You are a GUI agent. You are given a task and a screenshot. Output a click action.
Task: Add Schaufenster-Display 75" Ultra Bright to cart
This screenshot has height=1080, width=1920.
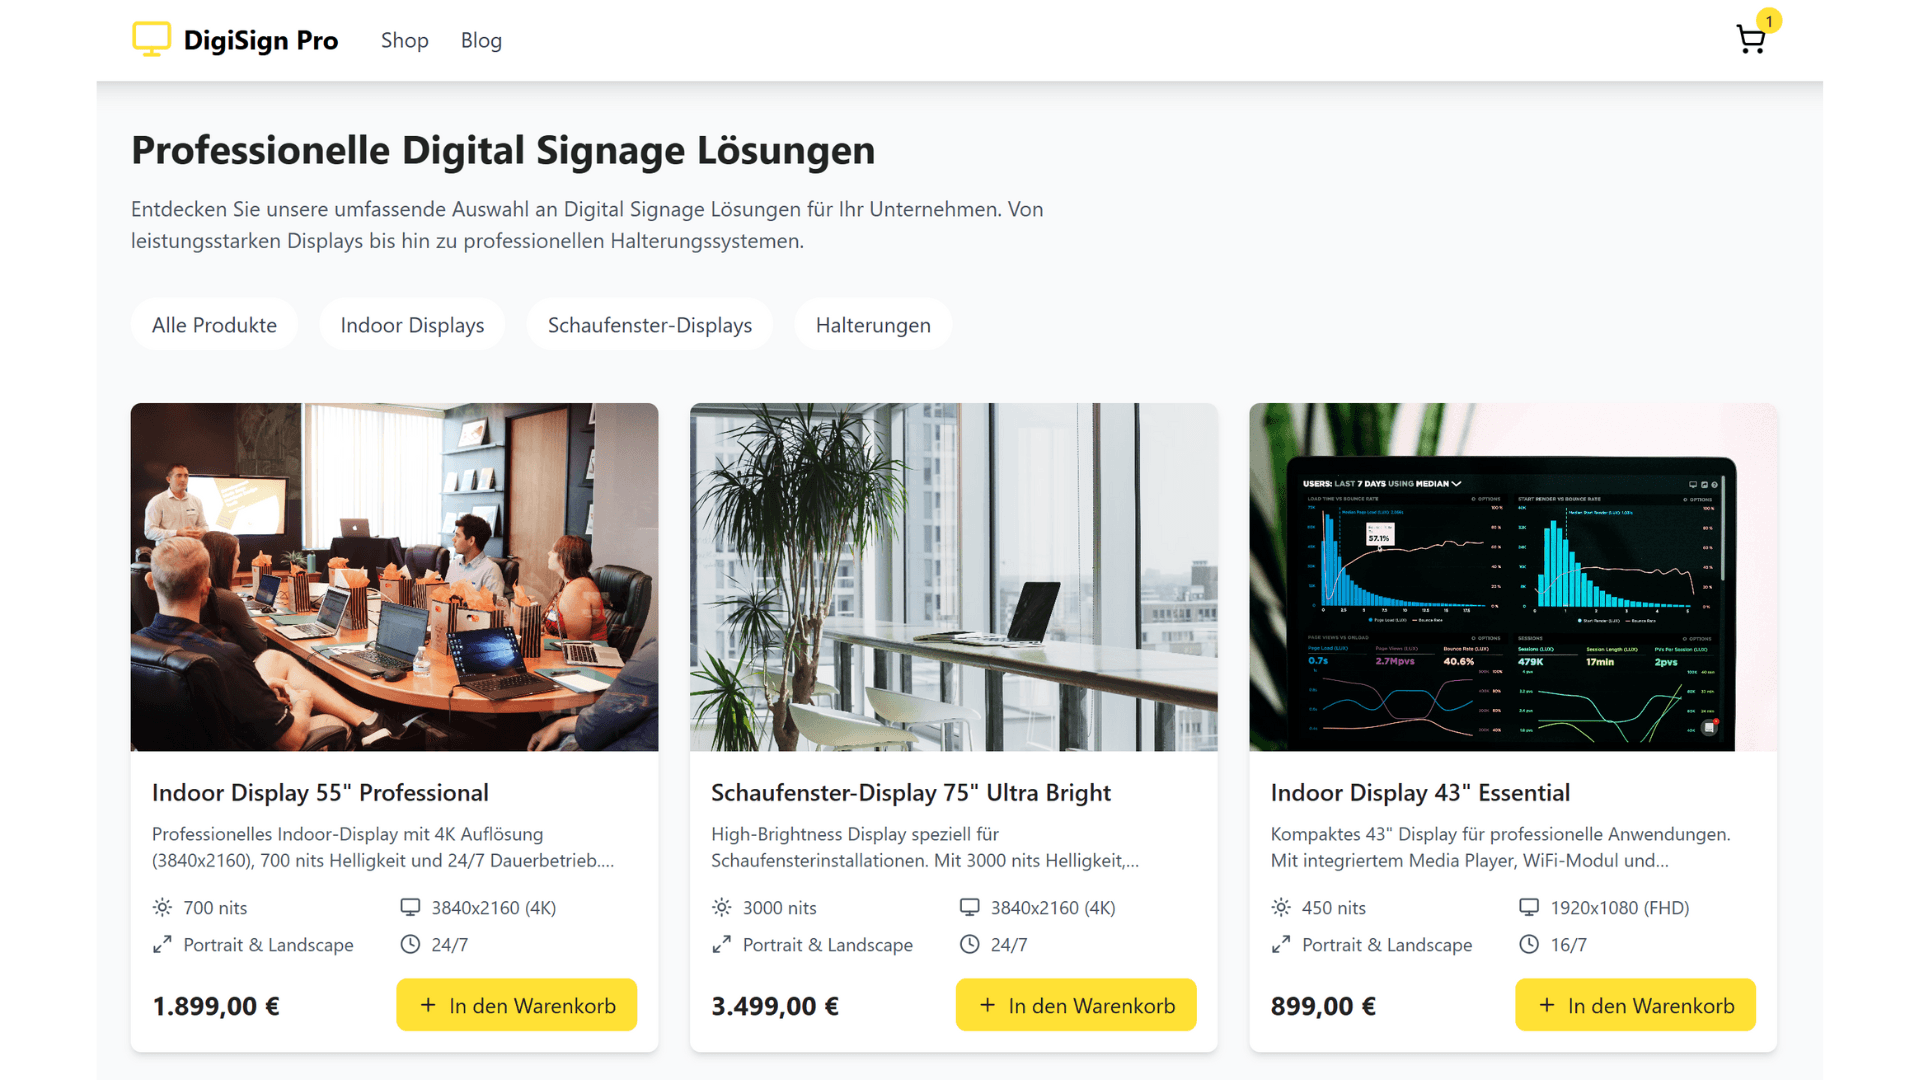tap(1076, 1005)
